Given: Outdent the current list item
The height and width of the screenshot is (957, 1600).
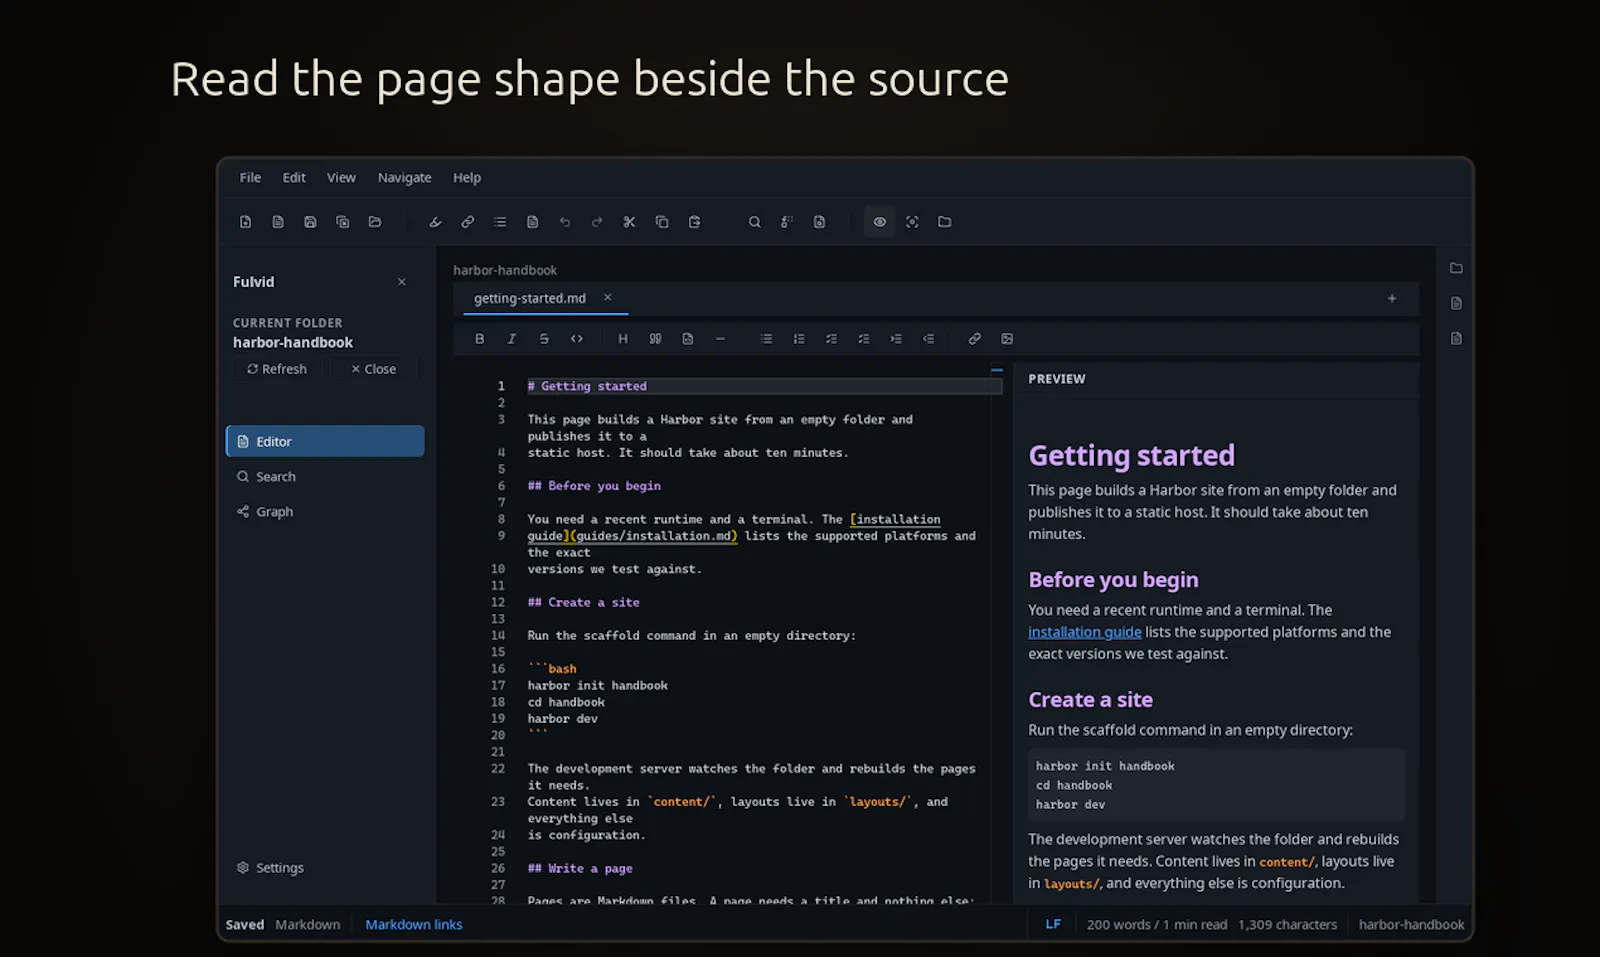Looking at the screenshot, I should coord(928,339).
